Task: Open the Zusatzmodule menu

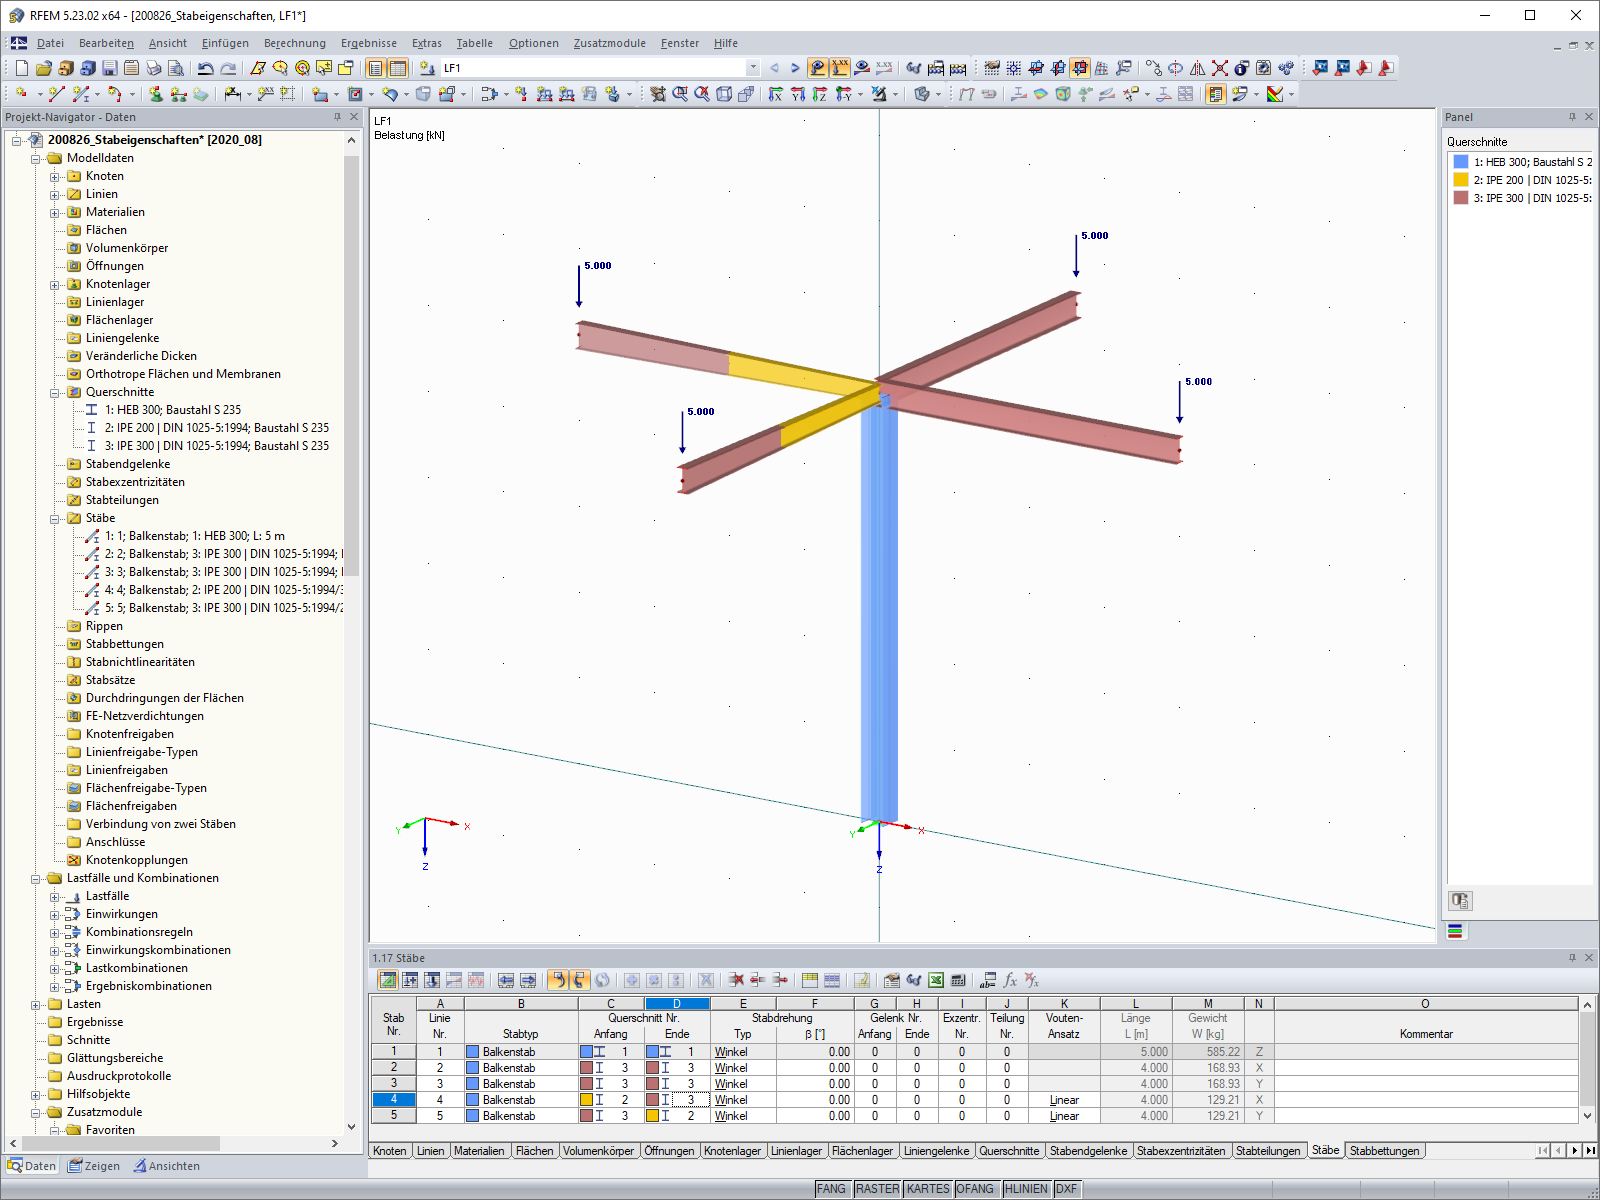Action: [x=609, y=43]
